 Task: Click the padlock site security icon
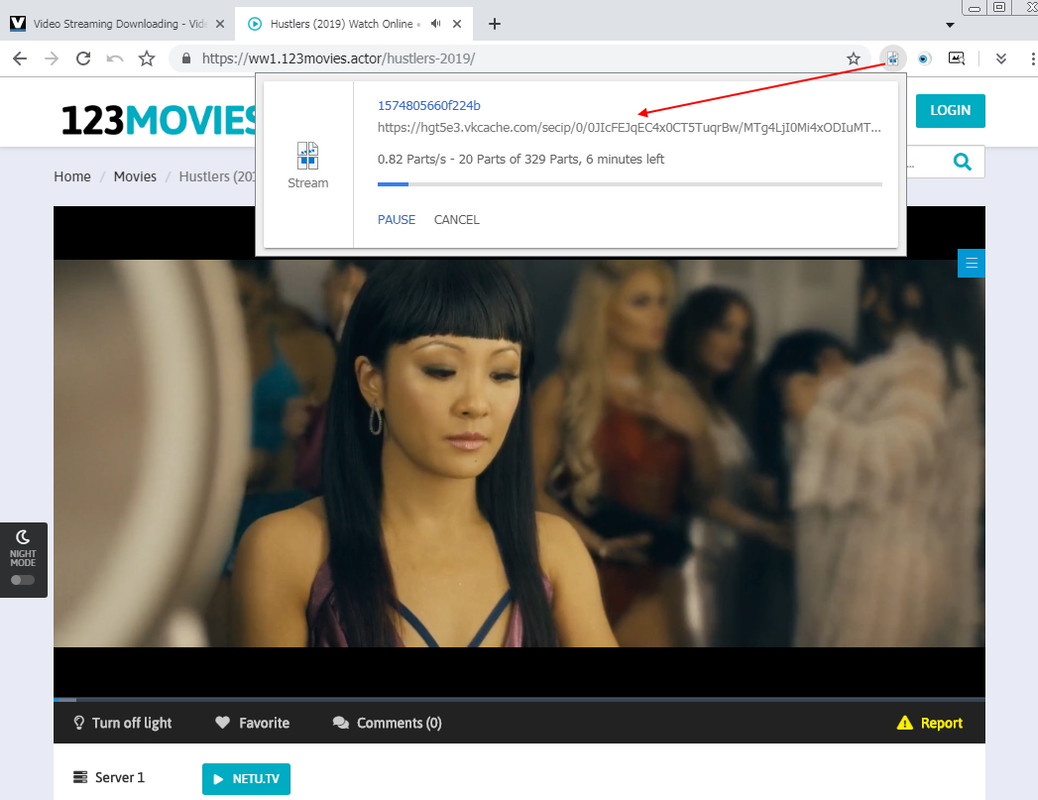(x=187, y=58)
